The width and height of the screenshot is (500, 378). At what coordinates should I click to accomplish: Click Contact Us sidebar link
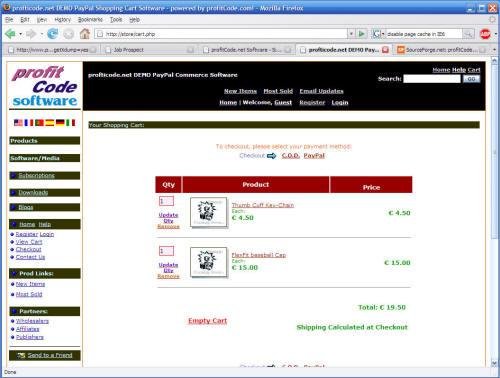click(x=30, y=257)
